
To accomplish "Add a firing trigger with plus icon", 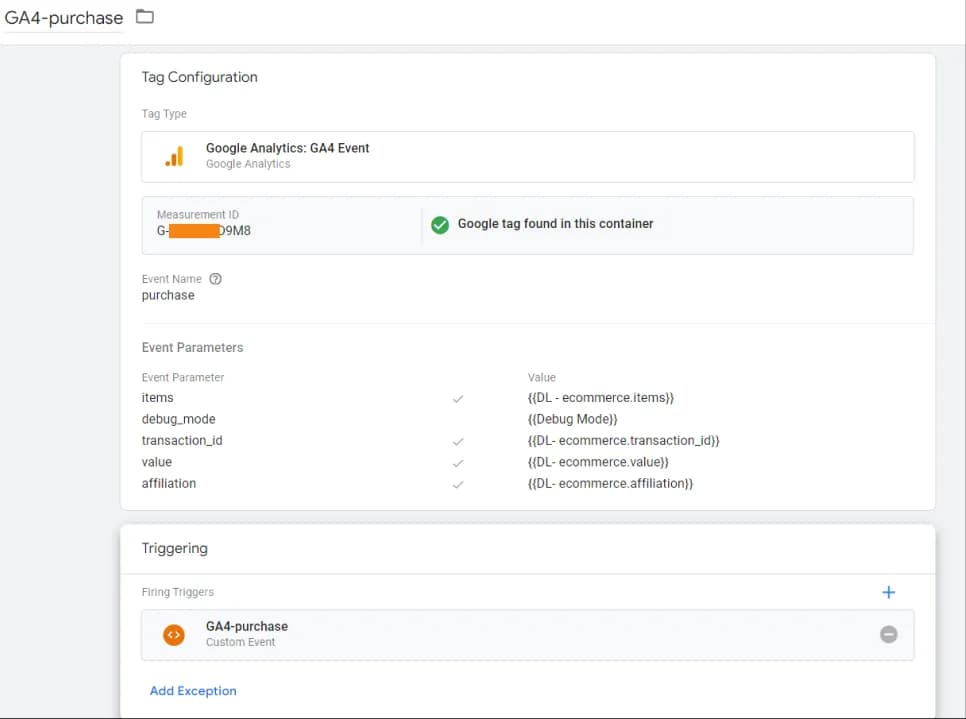I will 888,592.
